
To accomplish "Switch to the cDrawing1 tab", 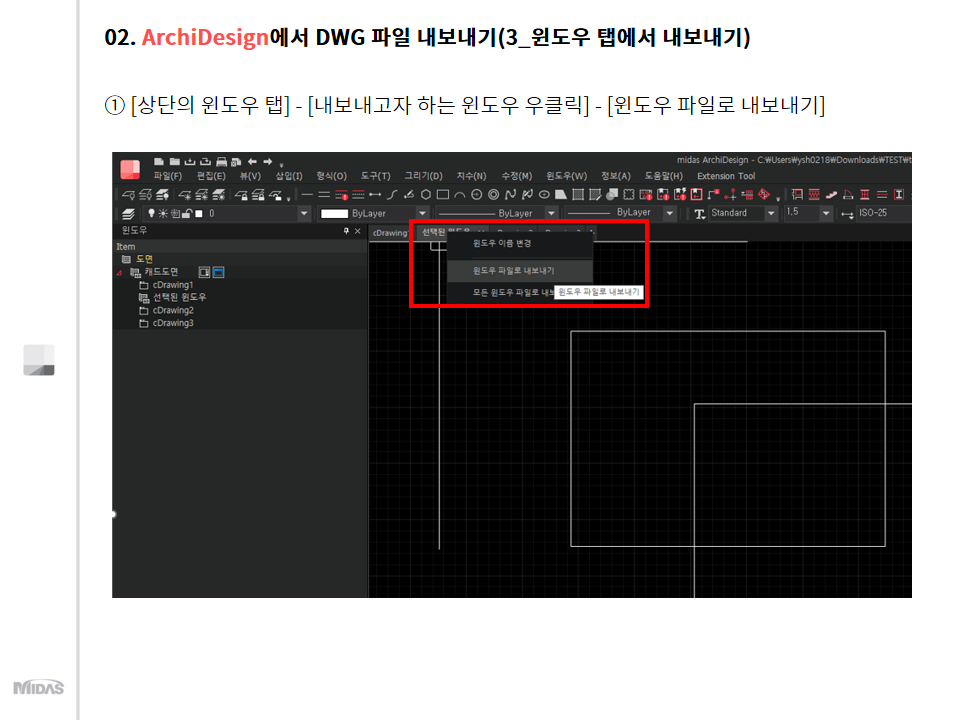I will point(390,233).
